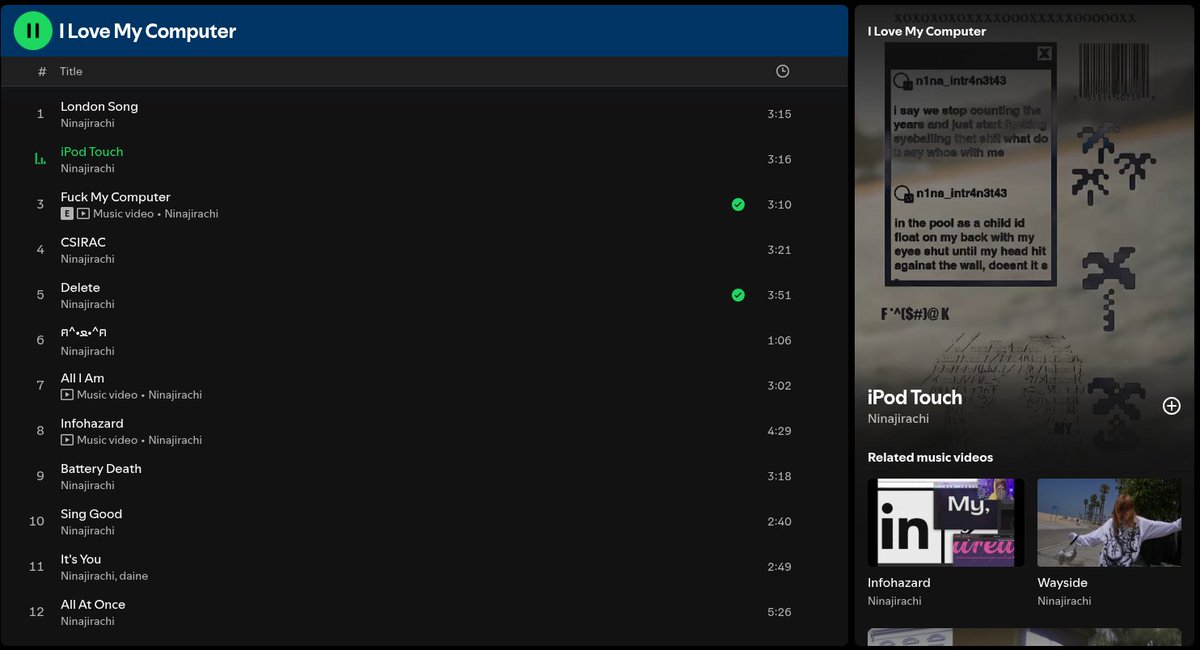Open the daine artist link on It's You

point(134,576)
